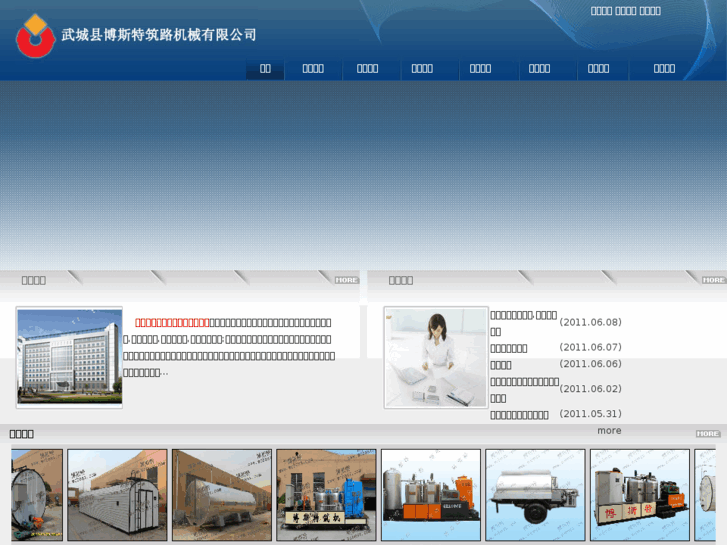
Task: Open product photo of silver tank beside wall
Action: click(x=222, y=495)
